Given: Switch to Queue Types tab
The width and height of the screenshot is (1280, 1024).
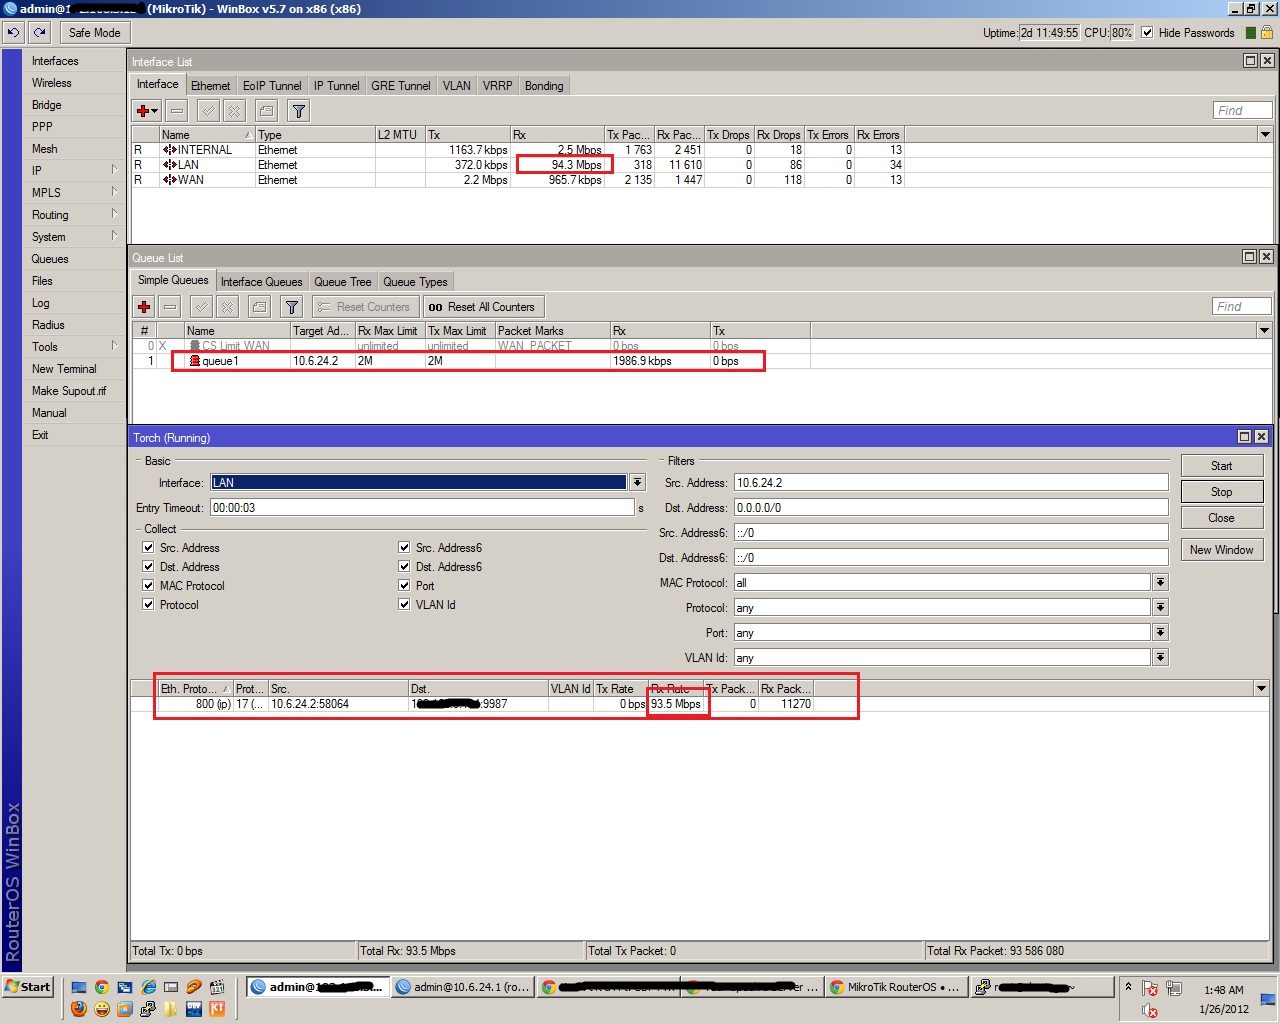Looking at the screenshot, I should 415,282.
